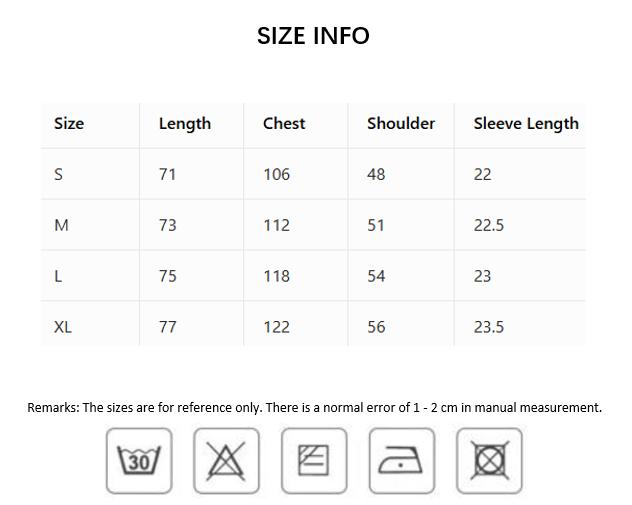Click the Shoulder column header
Screen dimensions: 632x505
pyautogui.click(x=401, y=124)
